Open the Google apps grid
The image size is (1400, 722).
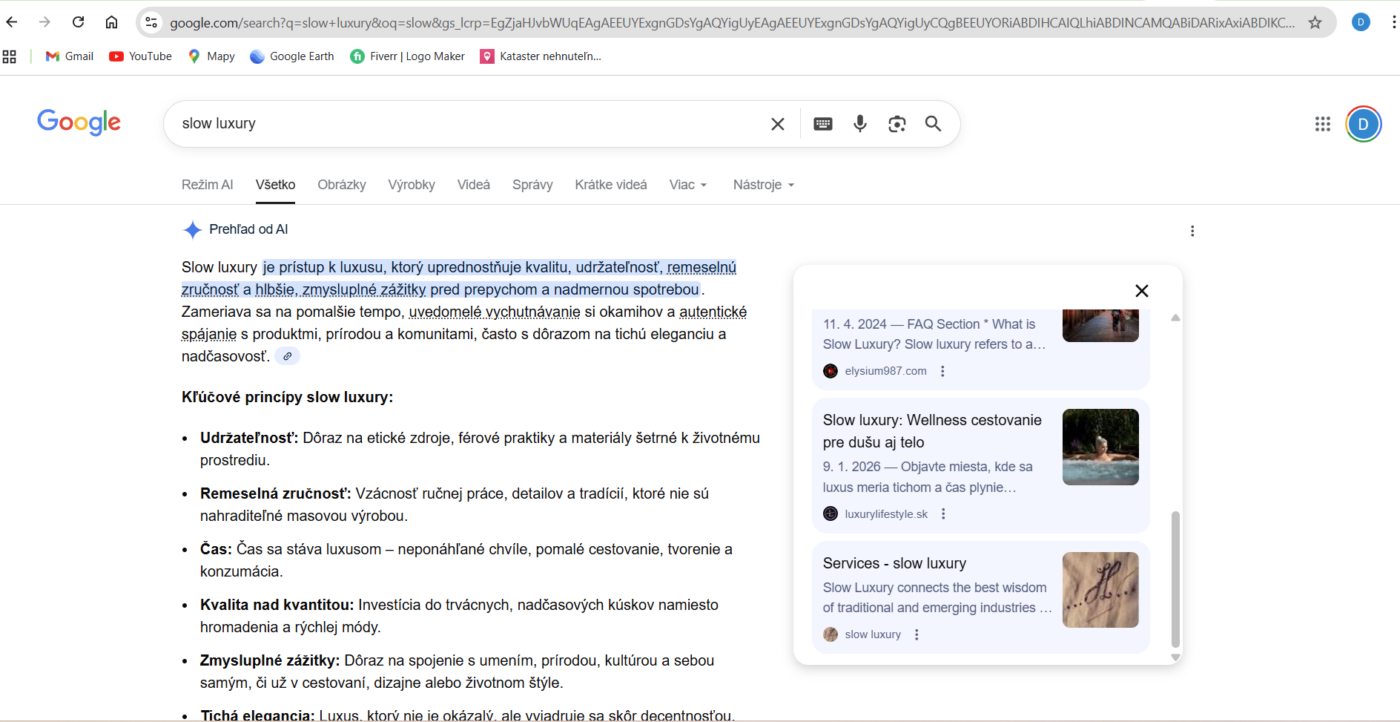[1322, 124]
